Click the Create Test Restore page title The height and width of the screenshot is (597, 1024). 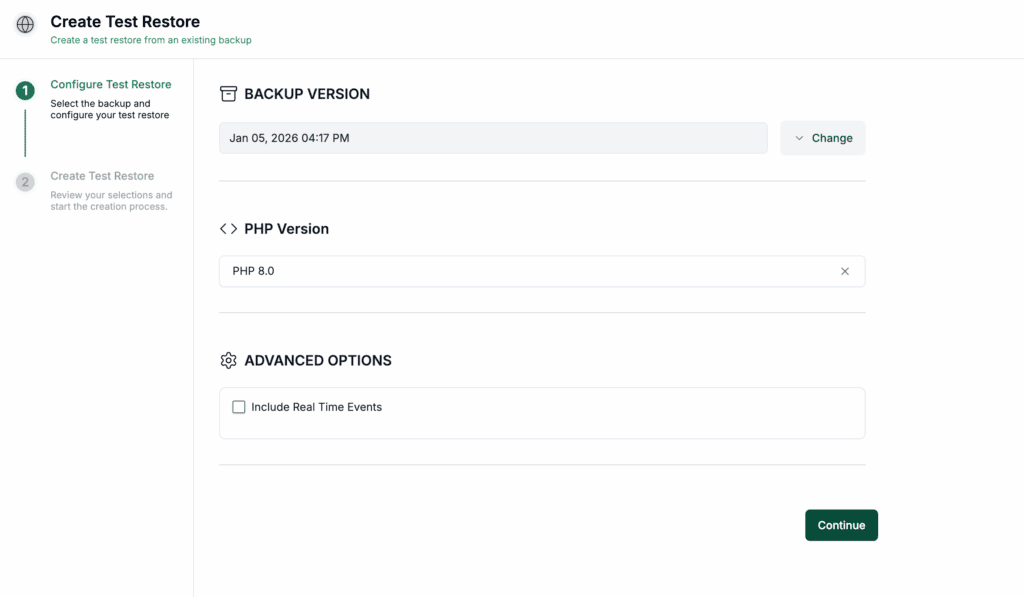point(125,22)
